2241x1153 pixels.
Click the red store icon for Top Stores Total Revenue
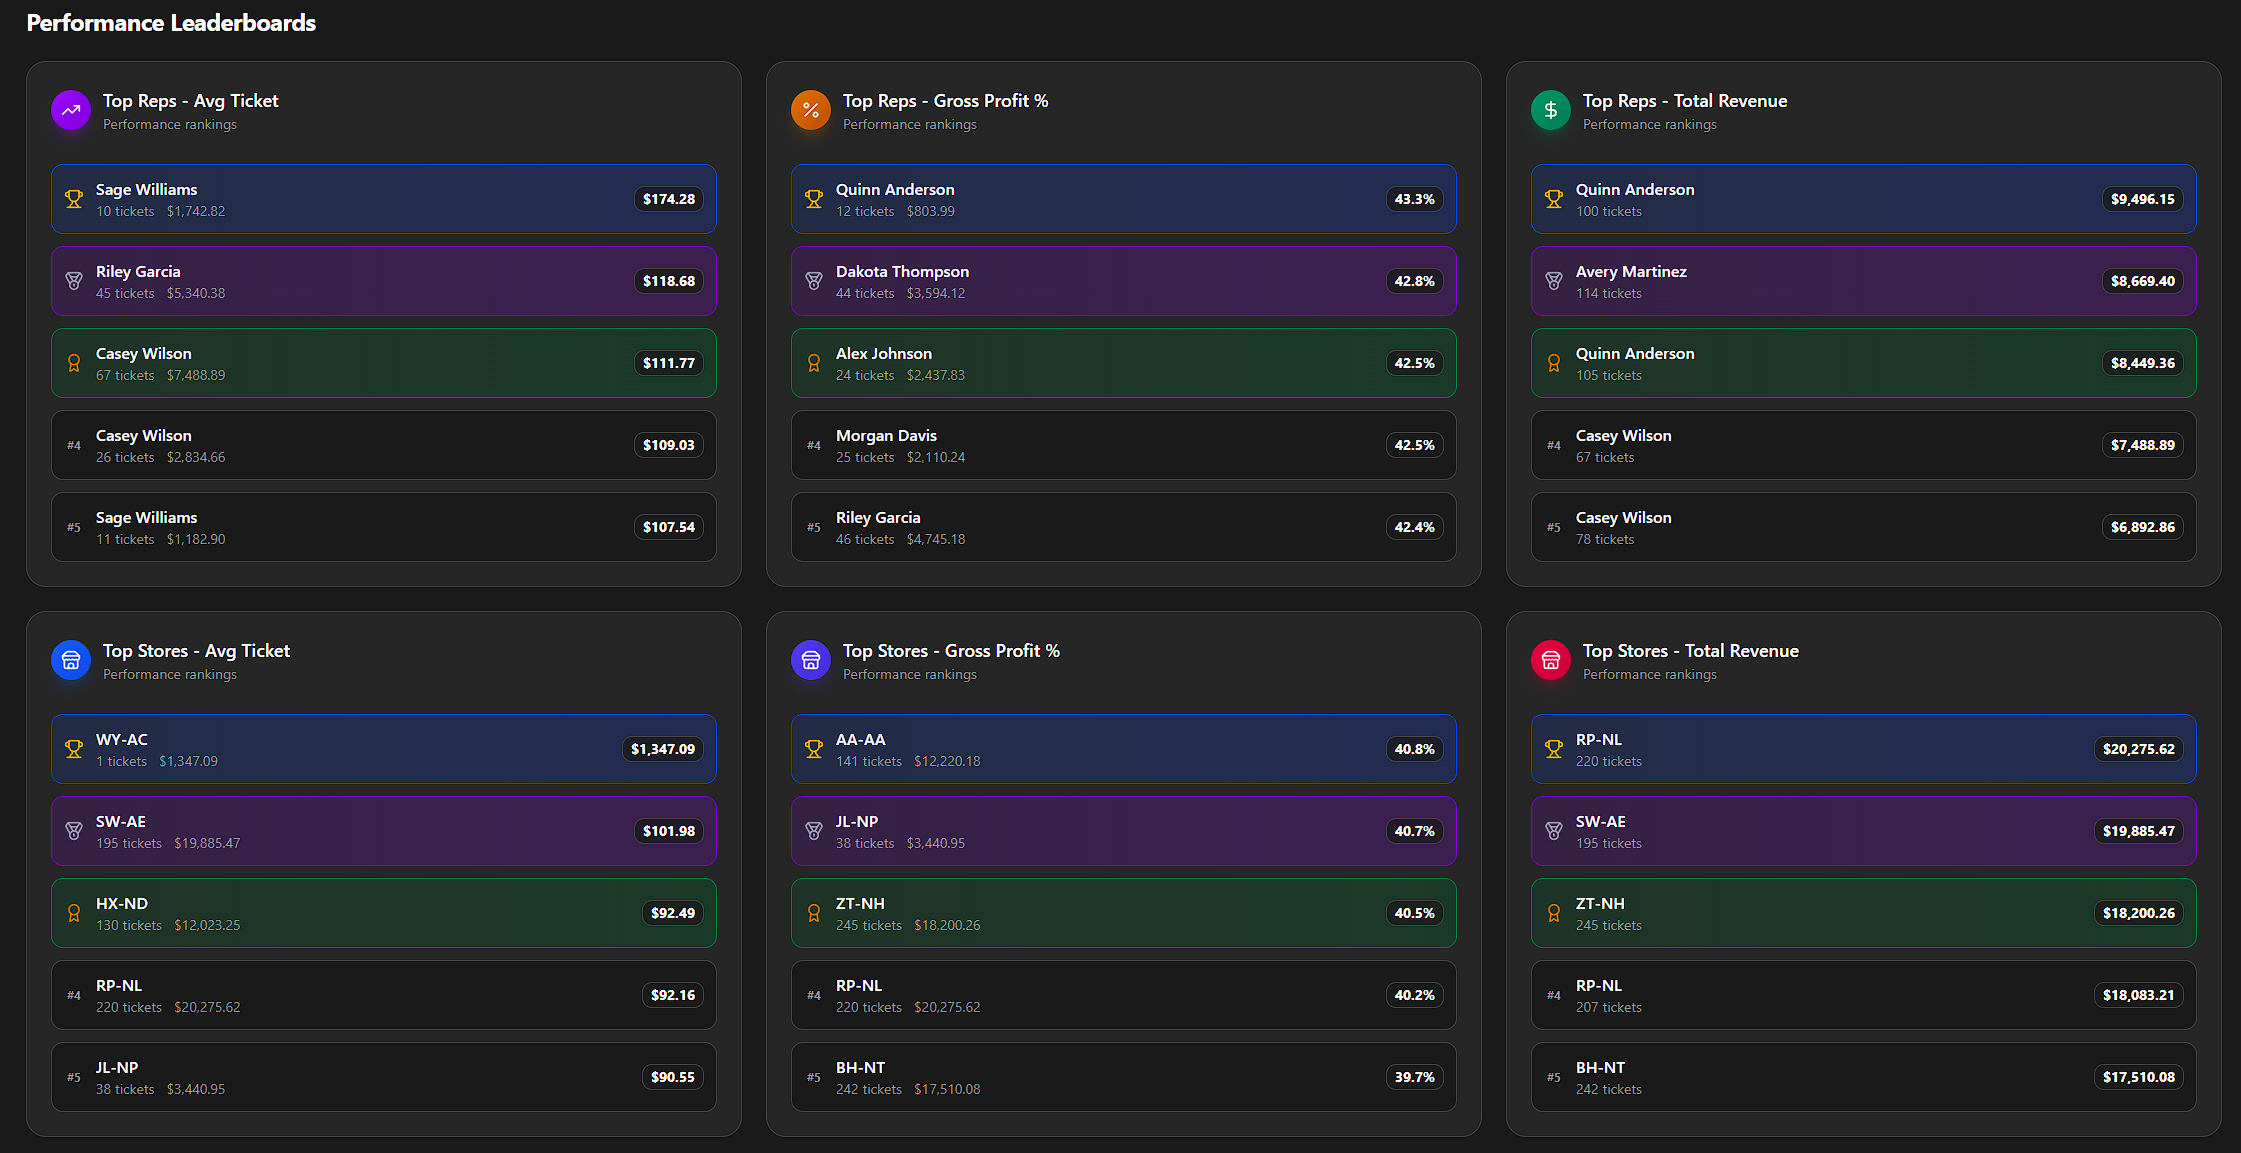tap(1551, 661)
